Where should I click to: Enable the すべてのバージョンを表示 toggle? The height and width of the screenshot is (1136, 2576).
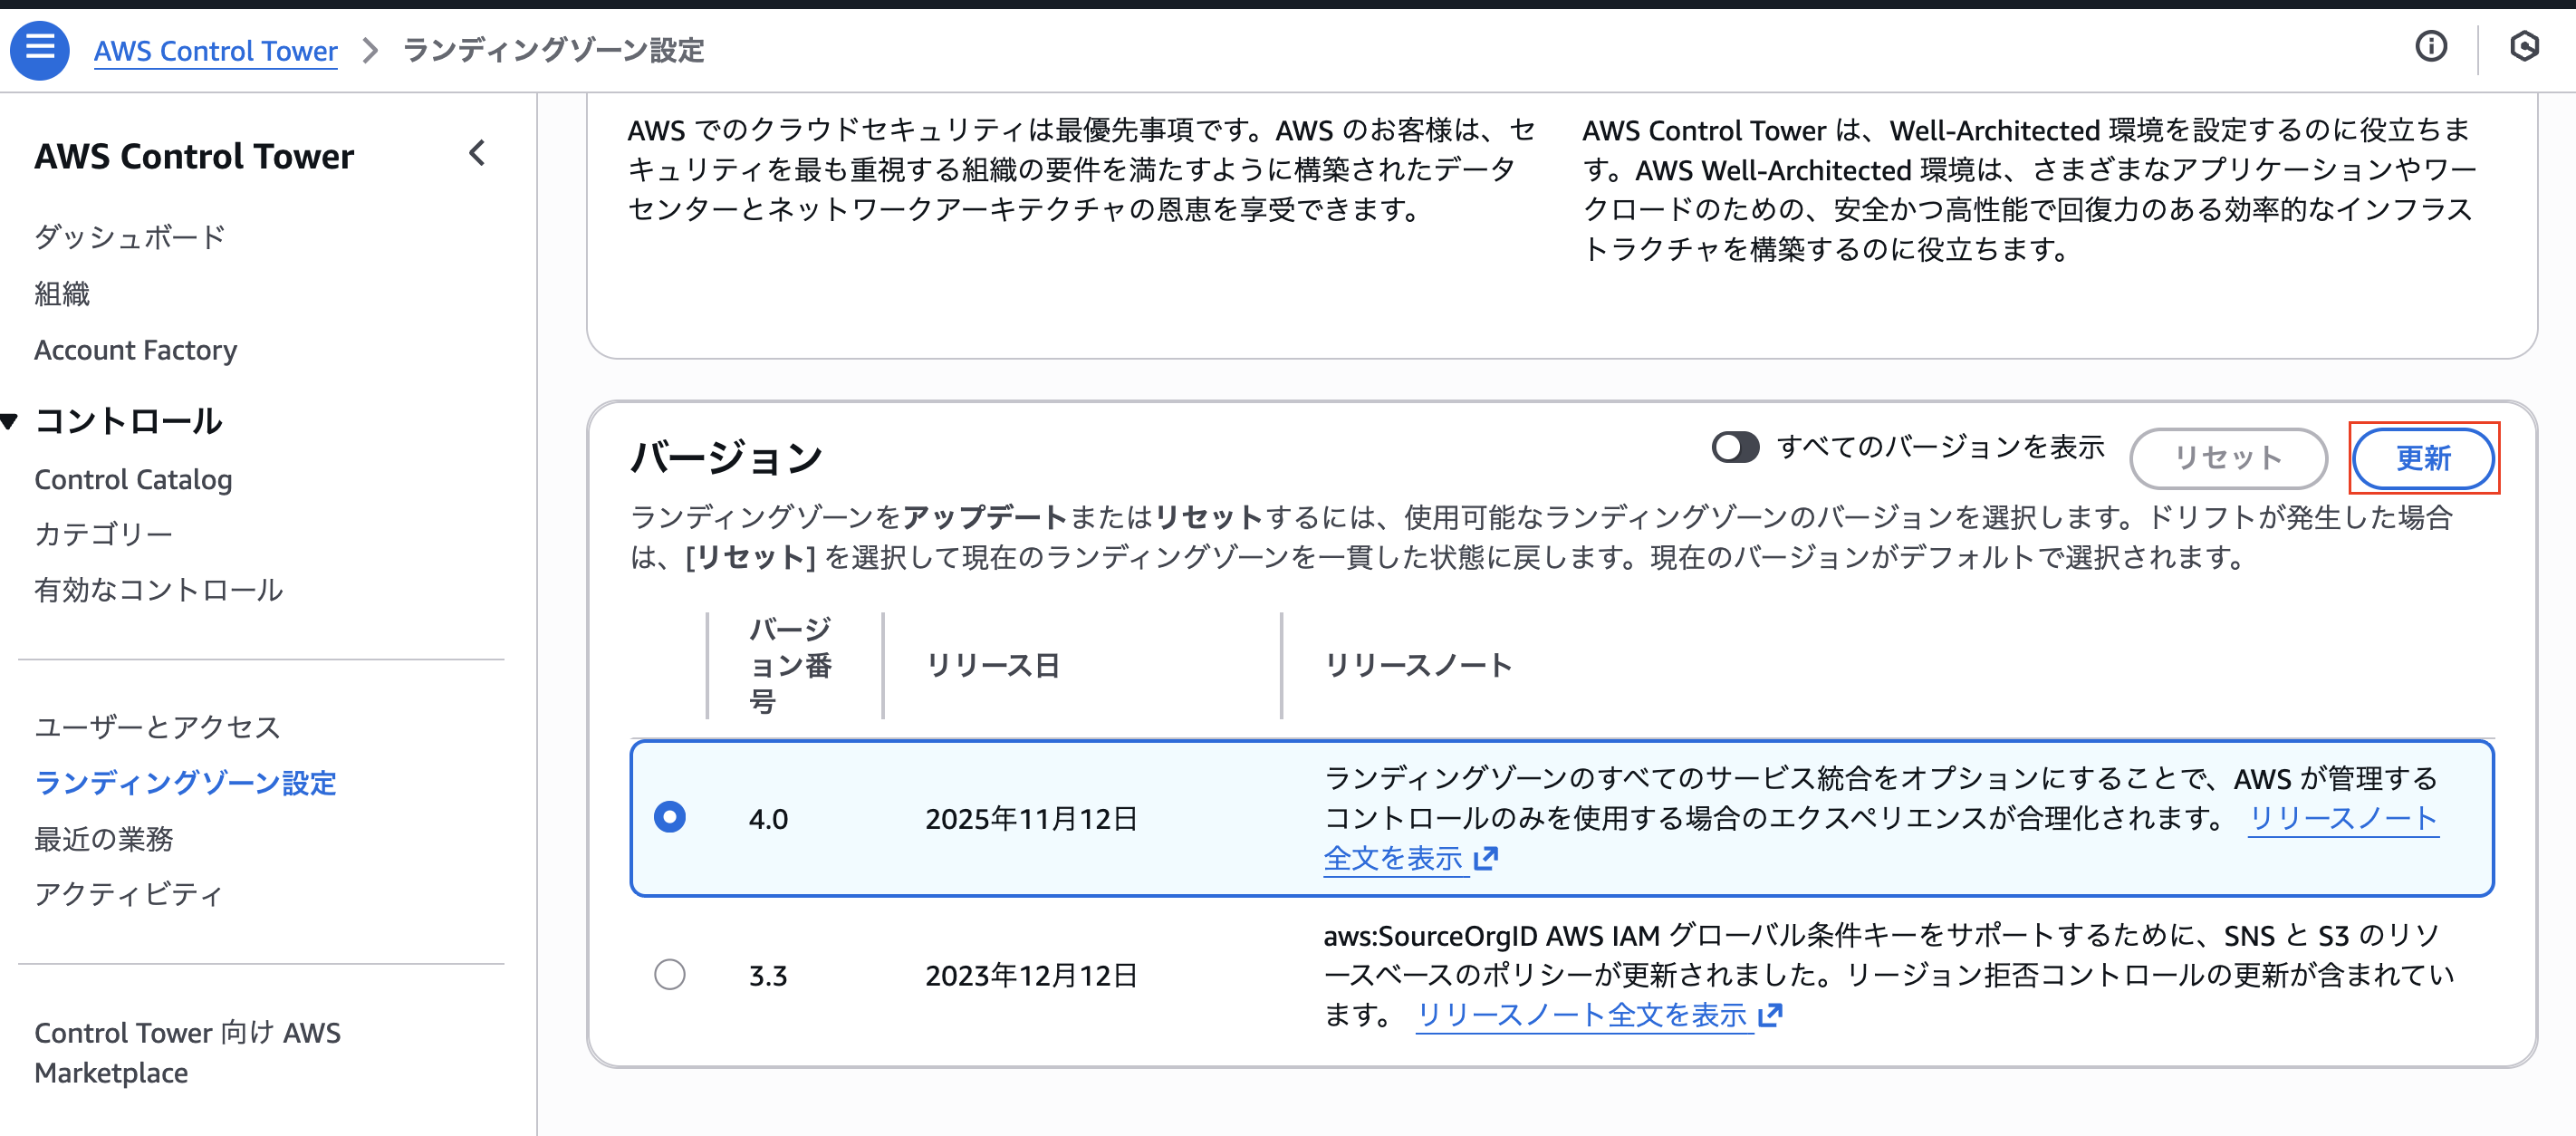(1737, 448)
